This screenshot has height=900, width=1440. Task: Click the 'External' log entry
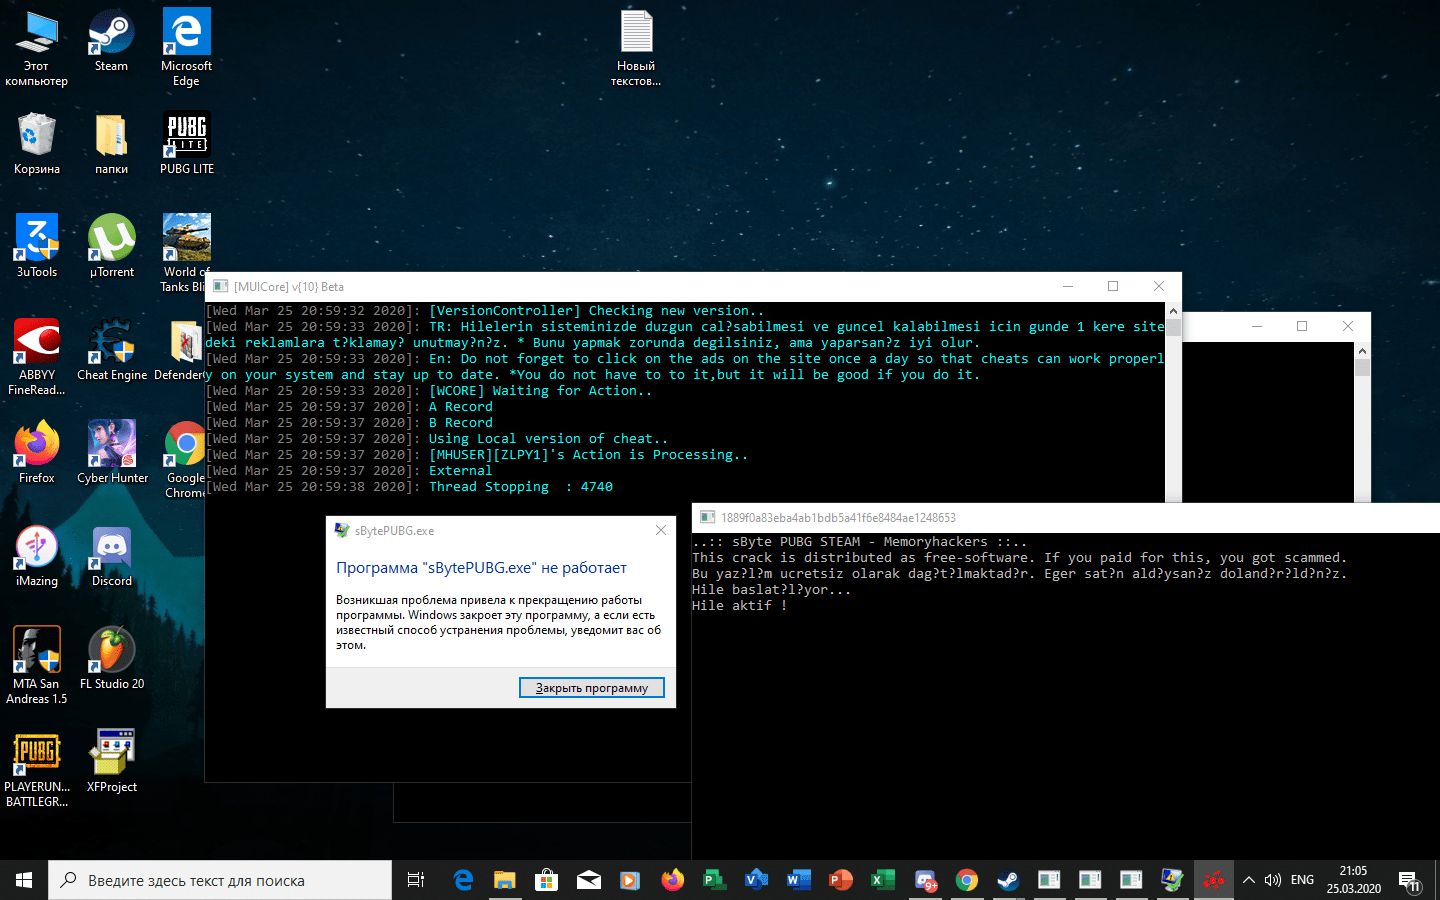[460, 471]
